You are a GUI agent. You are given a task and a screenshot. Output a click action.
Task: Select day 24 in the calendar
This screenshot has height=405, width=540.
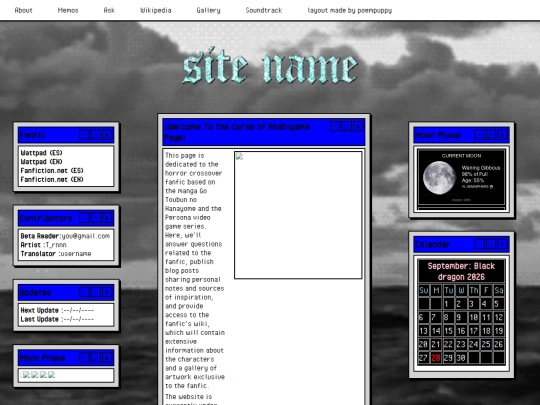[x=474, y=344]
